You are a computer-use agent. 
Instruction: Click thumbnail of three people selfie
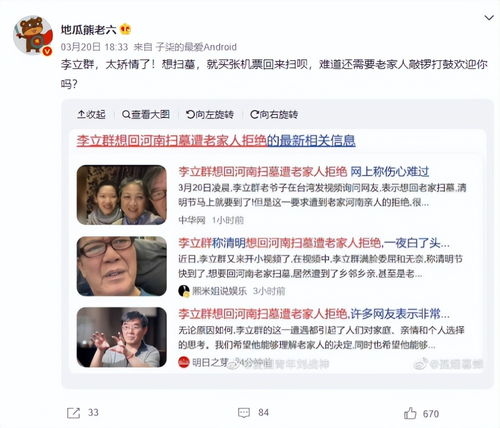pos(122,195)
